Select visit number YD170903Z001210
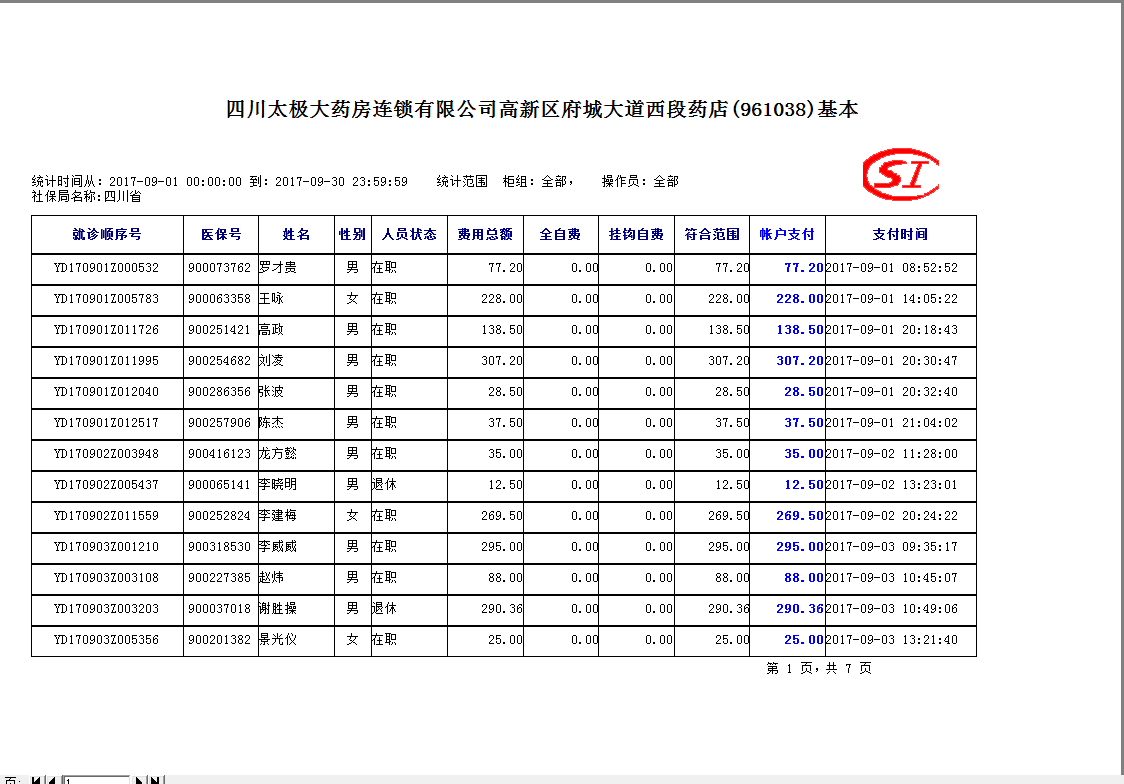 106,547
